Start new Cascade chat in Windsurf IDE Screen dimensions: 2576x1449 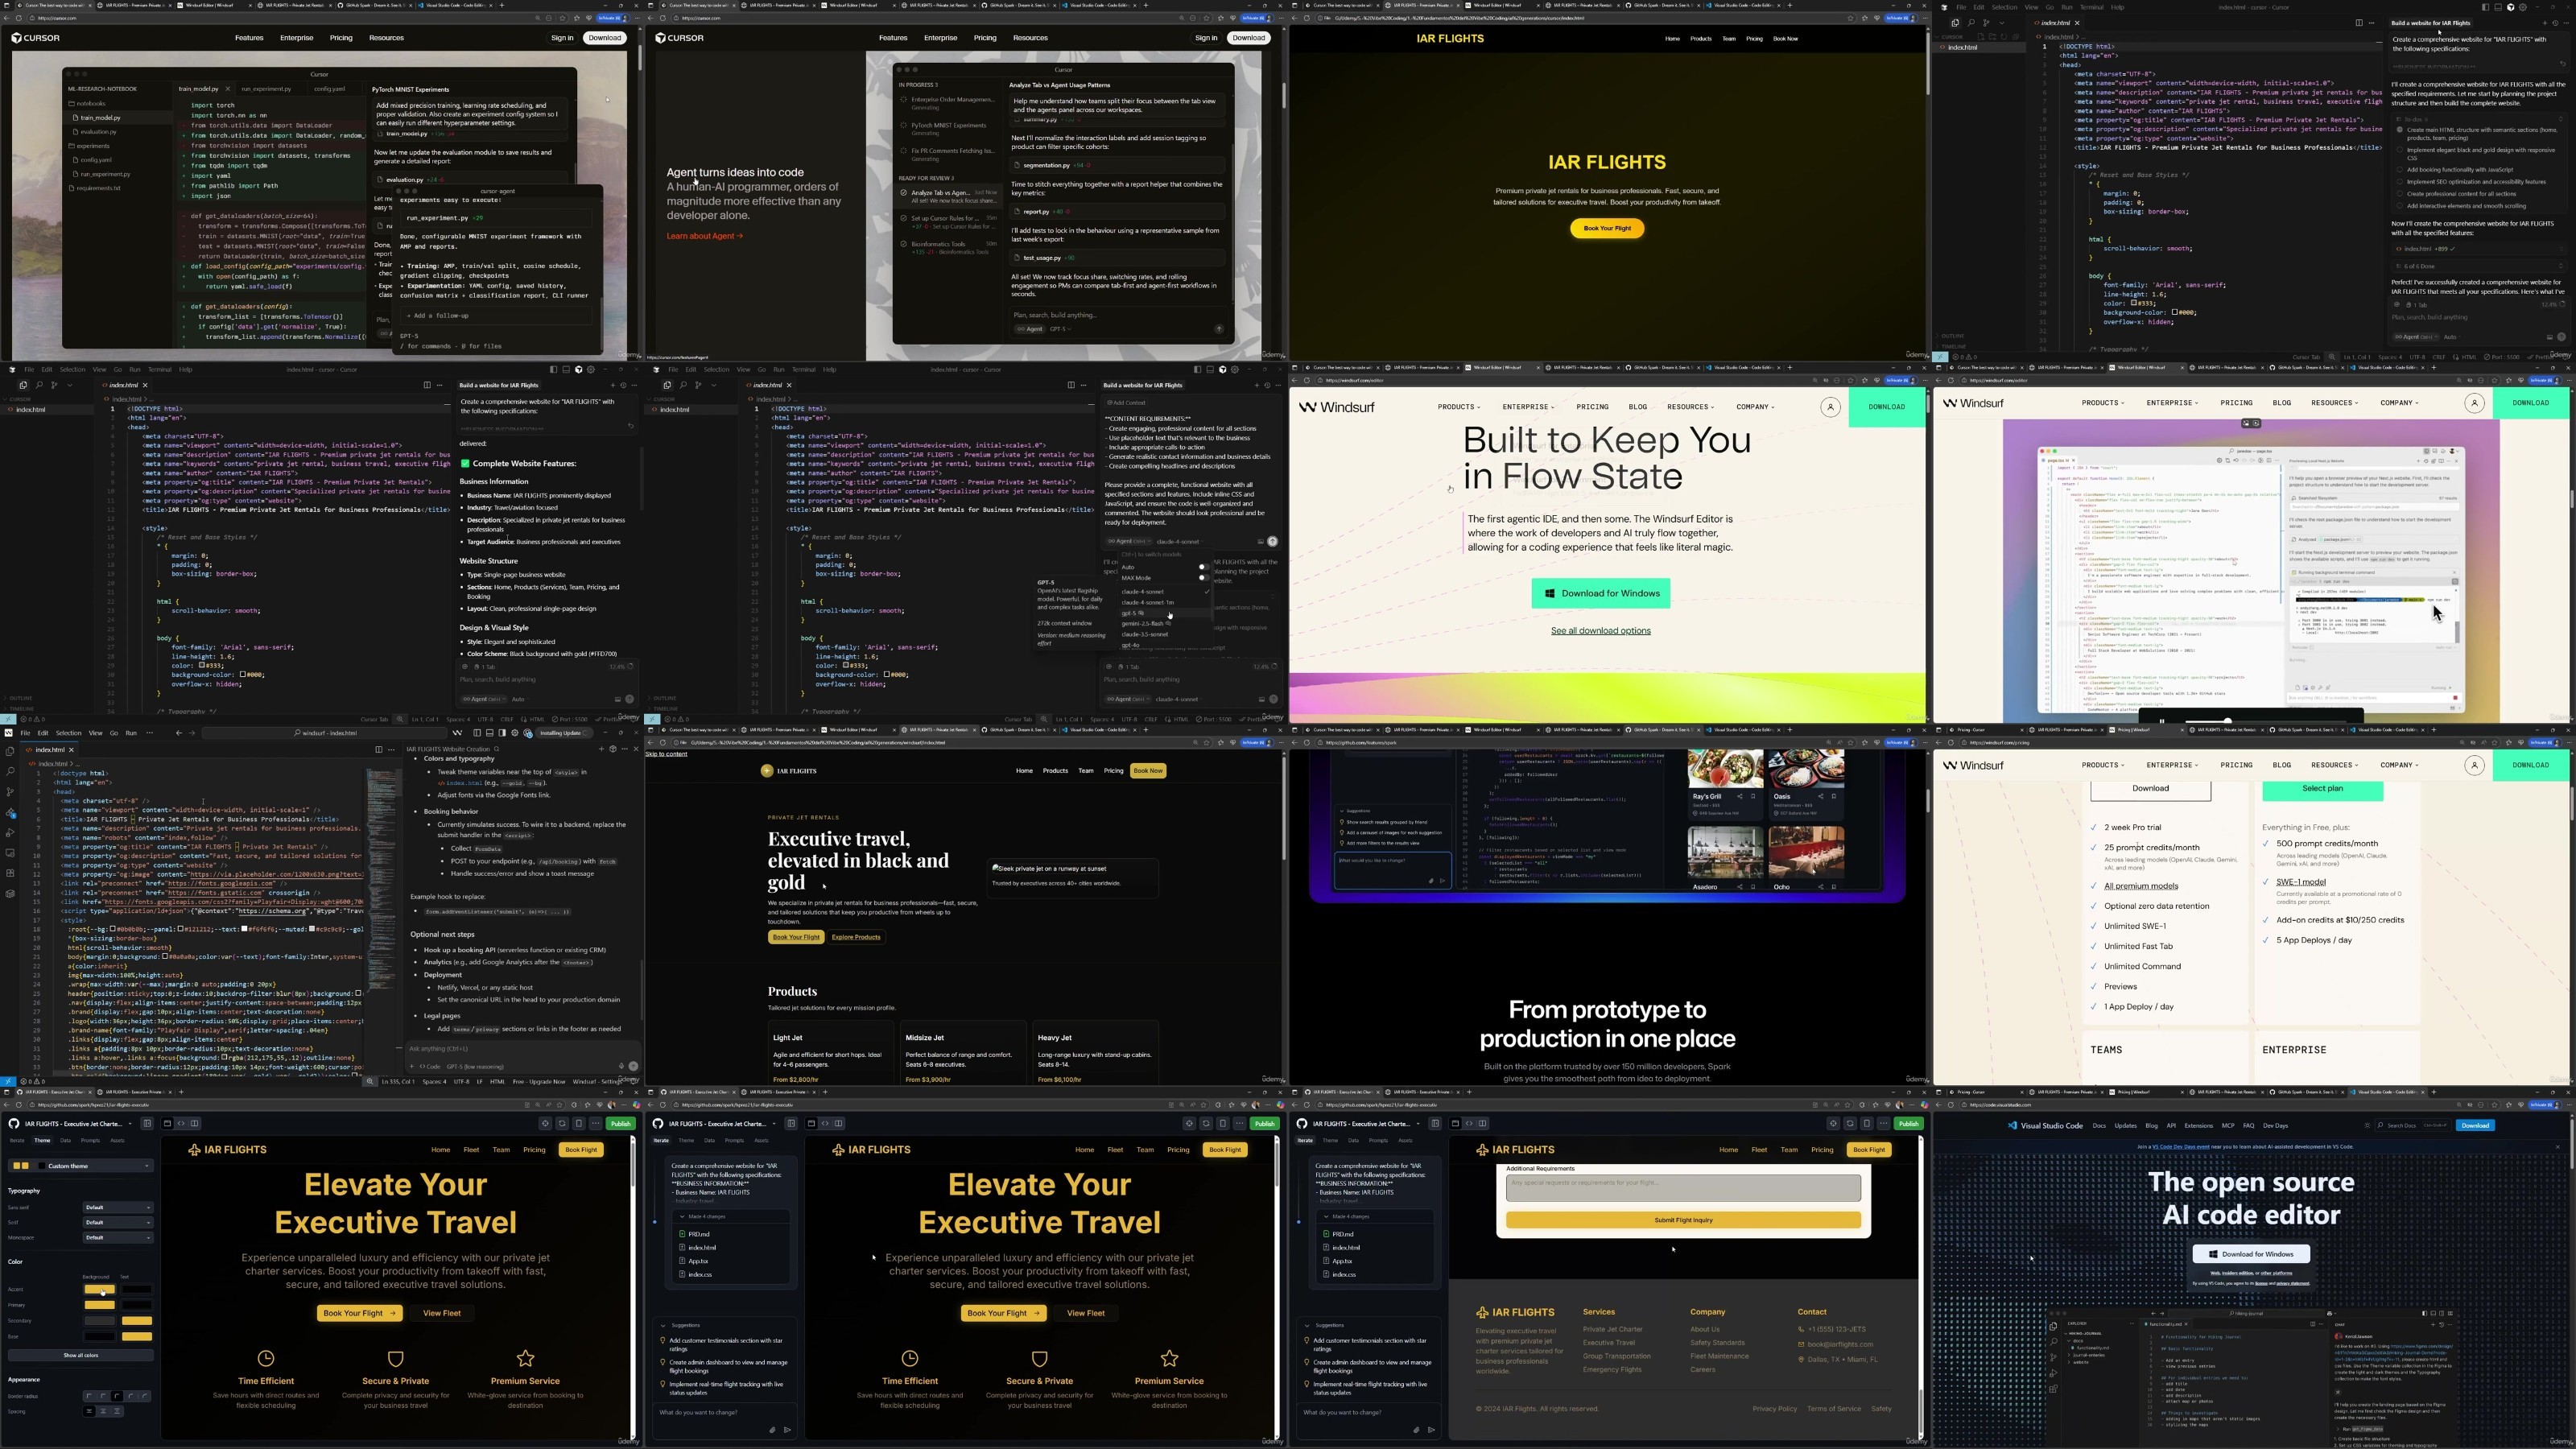(602, 749)
